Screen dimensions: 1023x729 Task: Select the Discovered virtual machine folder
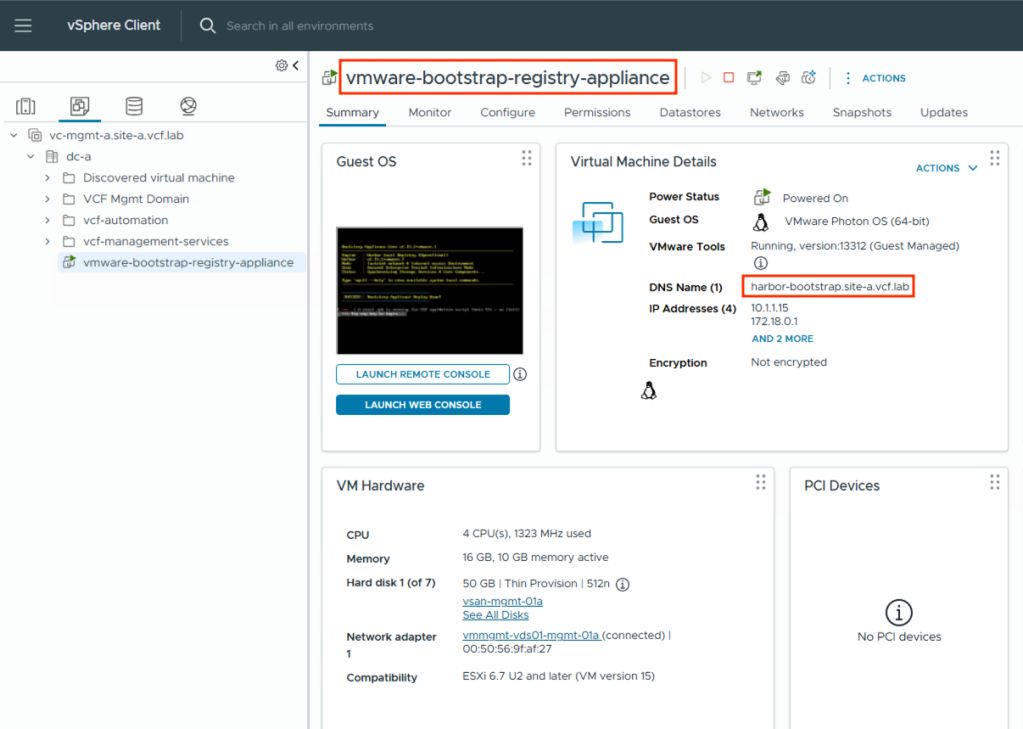pos(159,178)
